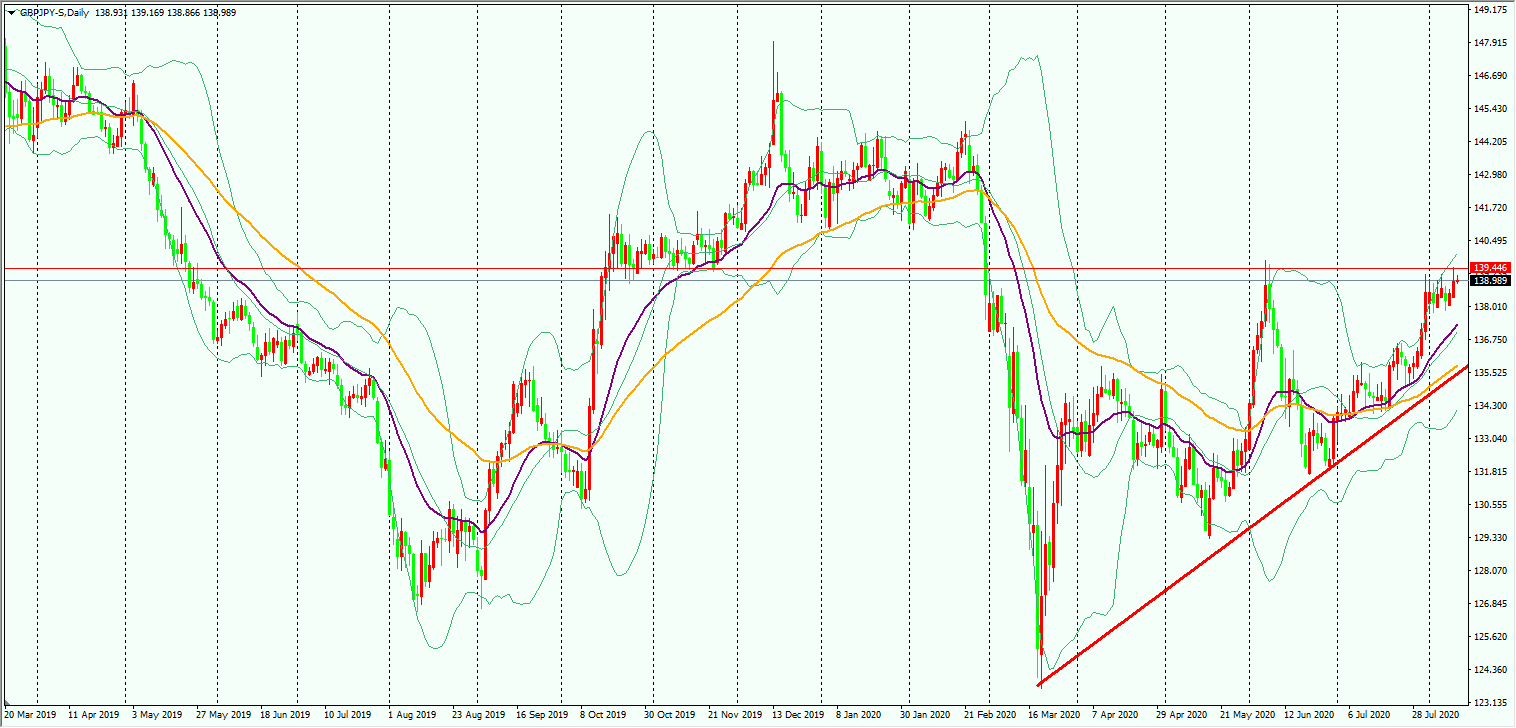Click the 16 Mar 2020 date label
This screenshot has height=728, width=1516.
(x=1053, y=715)
